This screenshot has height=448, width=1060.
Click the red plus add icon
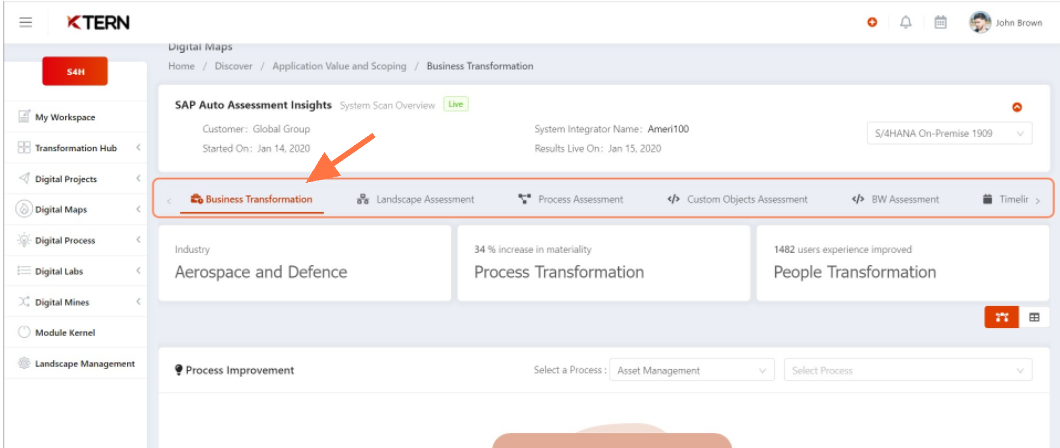tap(872, 22)
